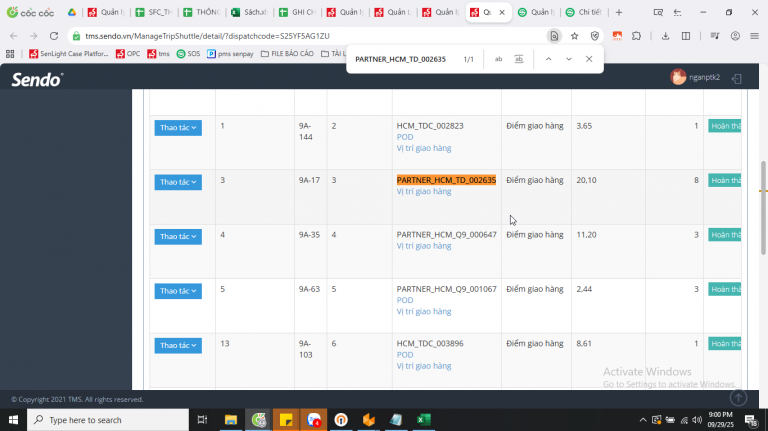Open browser main menu hamburger icon
This screenshot has width=768, height=431.
(x=754, y=36)
